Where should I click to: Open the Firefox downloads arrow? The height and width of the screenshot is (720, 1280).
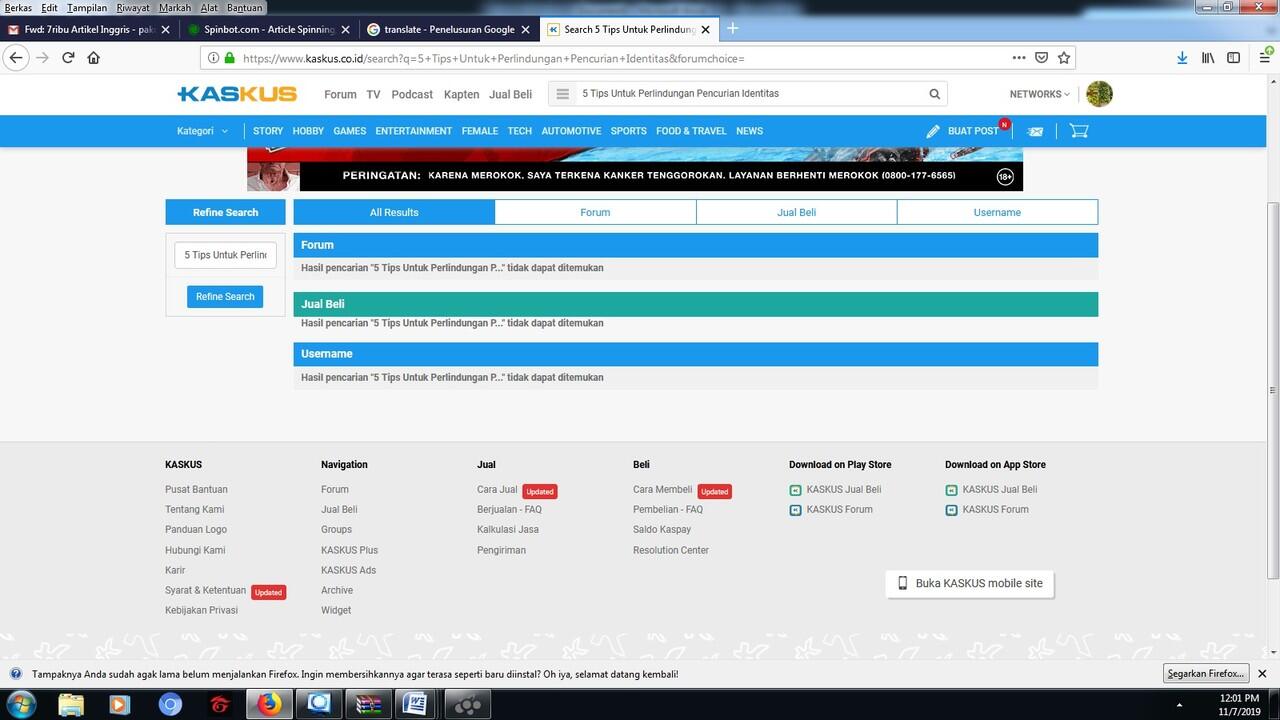1182,58
